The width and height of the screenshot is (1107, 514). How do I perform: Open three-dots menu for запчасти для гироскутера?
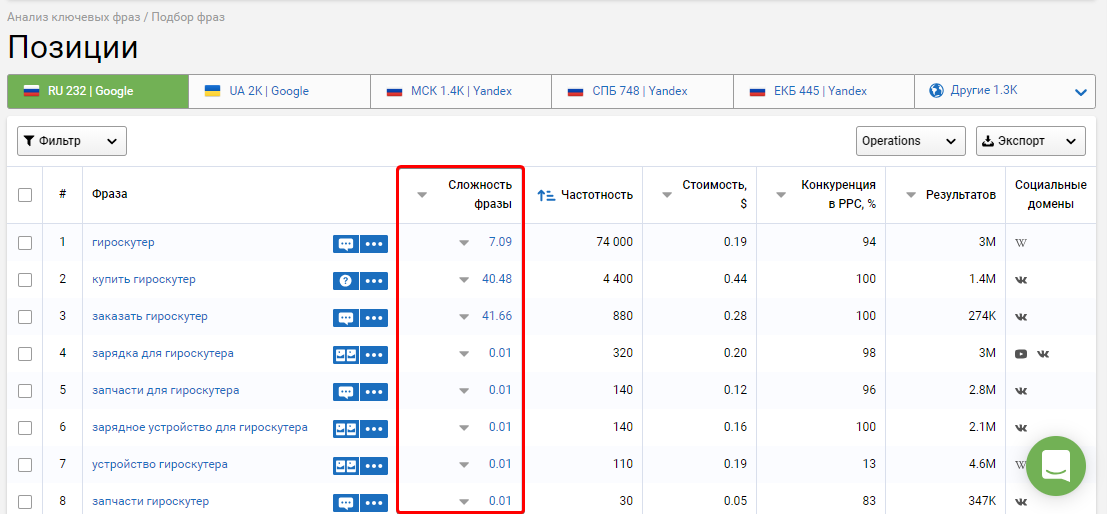pos(374,392)
